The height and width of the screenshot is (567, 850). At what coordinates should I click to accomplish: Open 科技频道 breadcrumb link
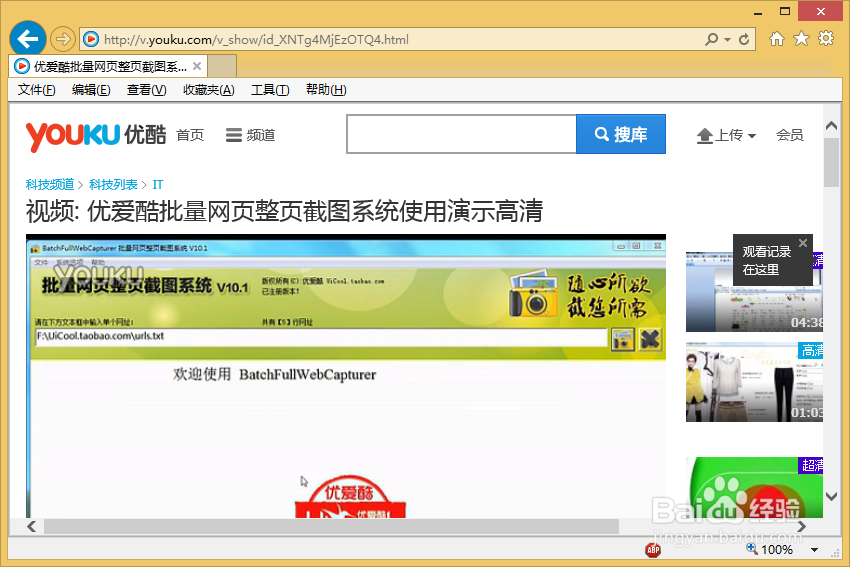50,184
